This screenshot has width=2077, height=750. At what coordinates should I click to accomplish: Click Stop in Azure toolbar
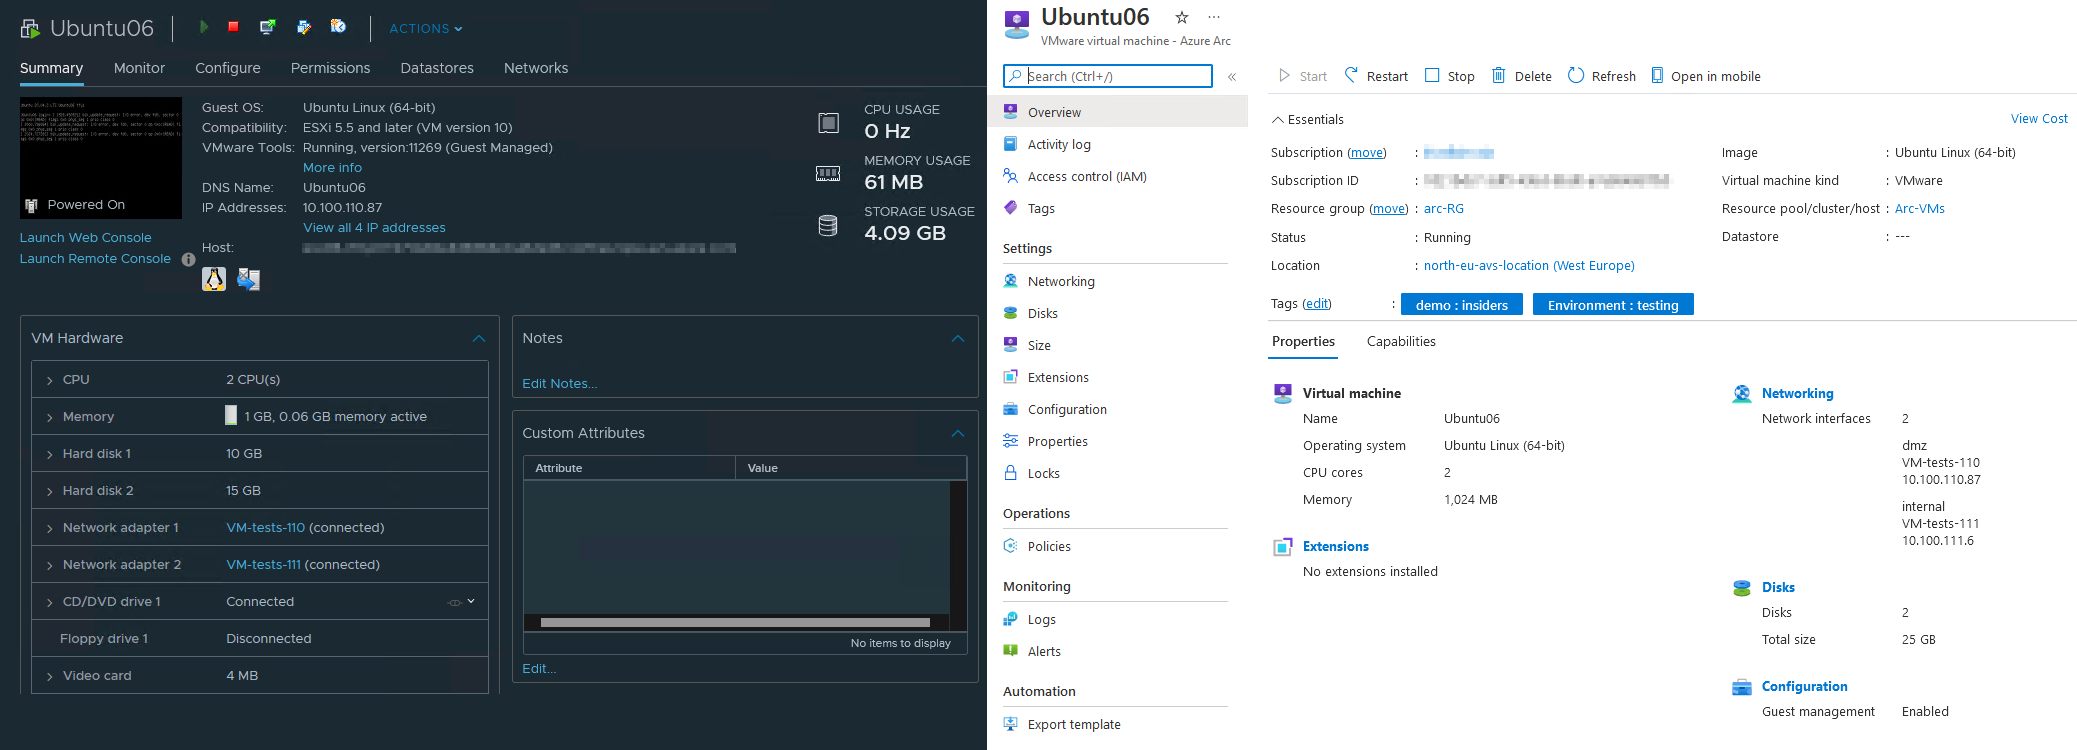click(x=1449, y=76)
